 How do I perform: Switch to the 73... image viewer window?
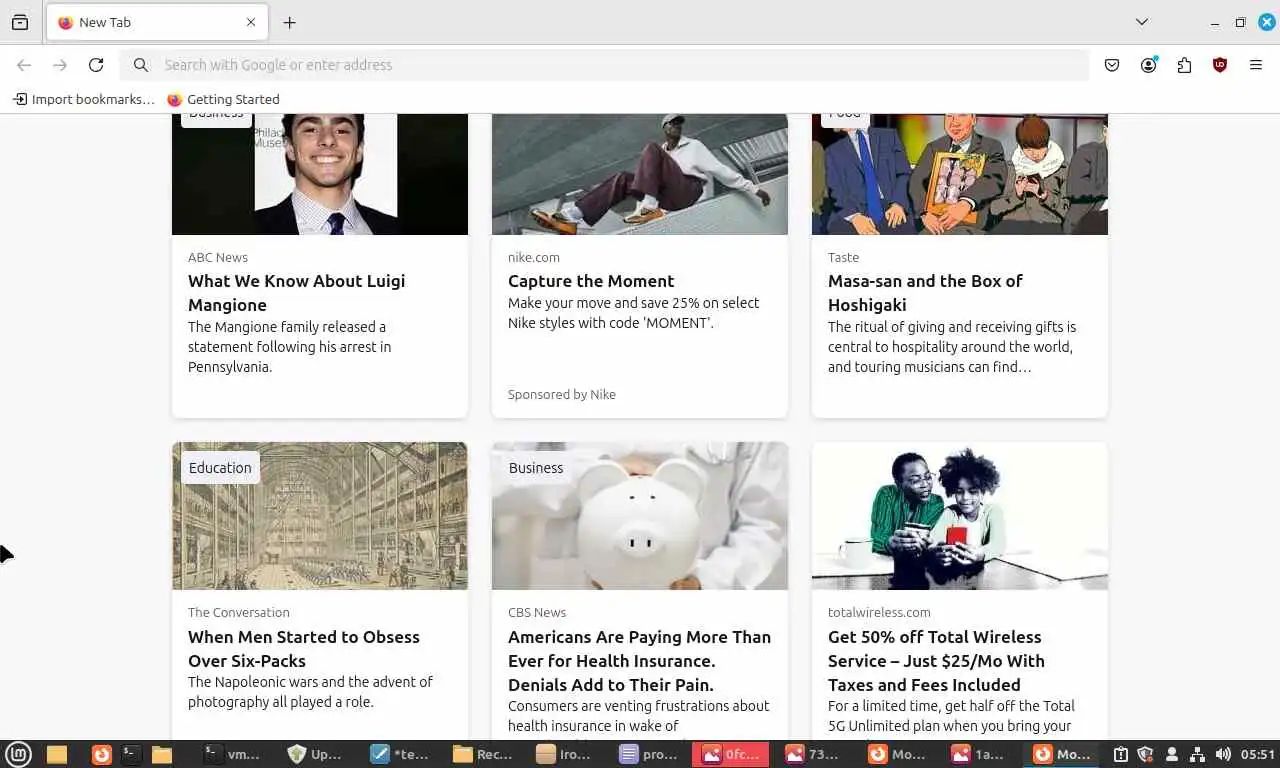tap(813, 754)
